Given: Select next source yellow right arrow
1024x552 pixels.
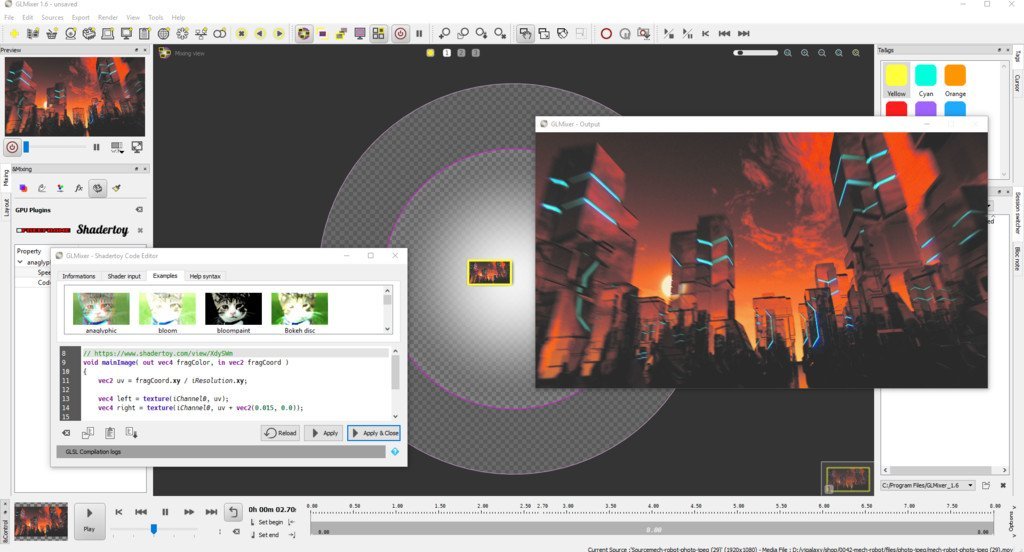Looking at the screenshot, I should coord(279,33).
